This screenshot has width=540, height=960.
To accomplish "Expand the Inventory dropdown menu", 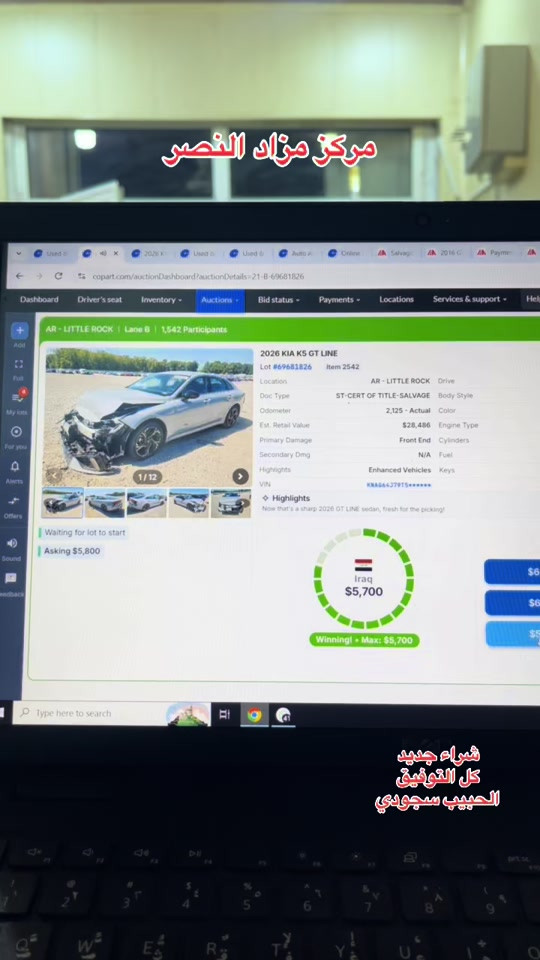I will 162,299.
